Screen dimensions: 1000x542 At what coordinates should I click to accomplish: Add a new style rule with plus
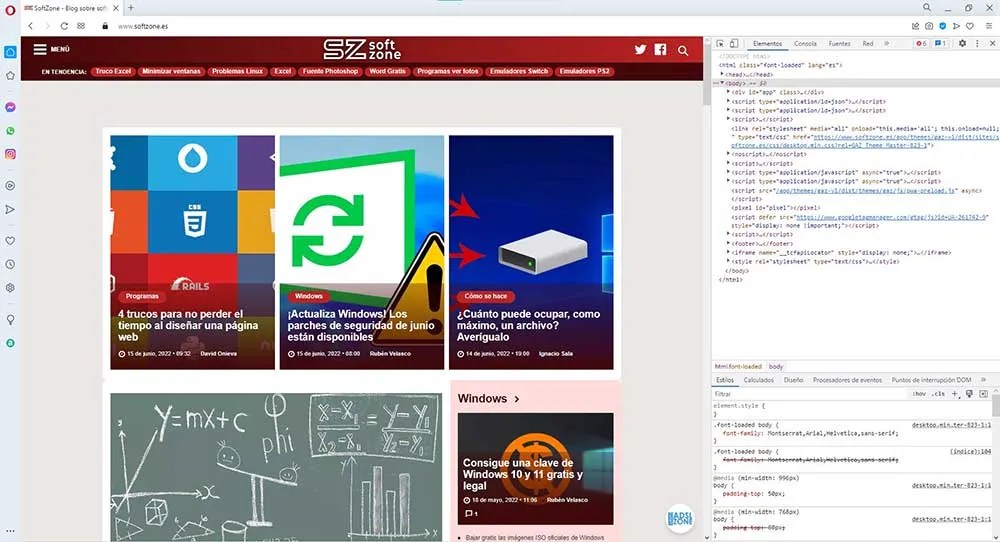coord(955,394)
